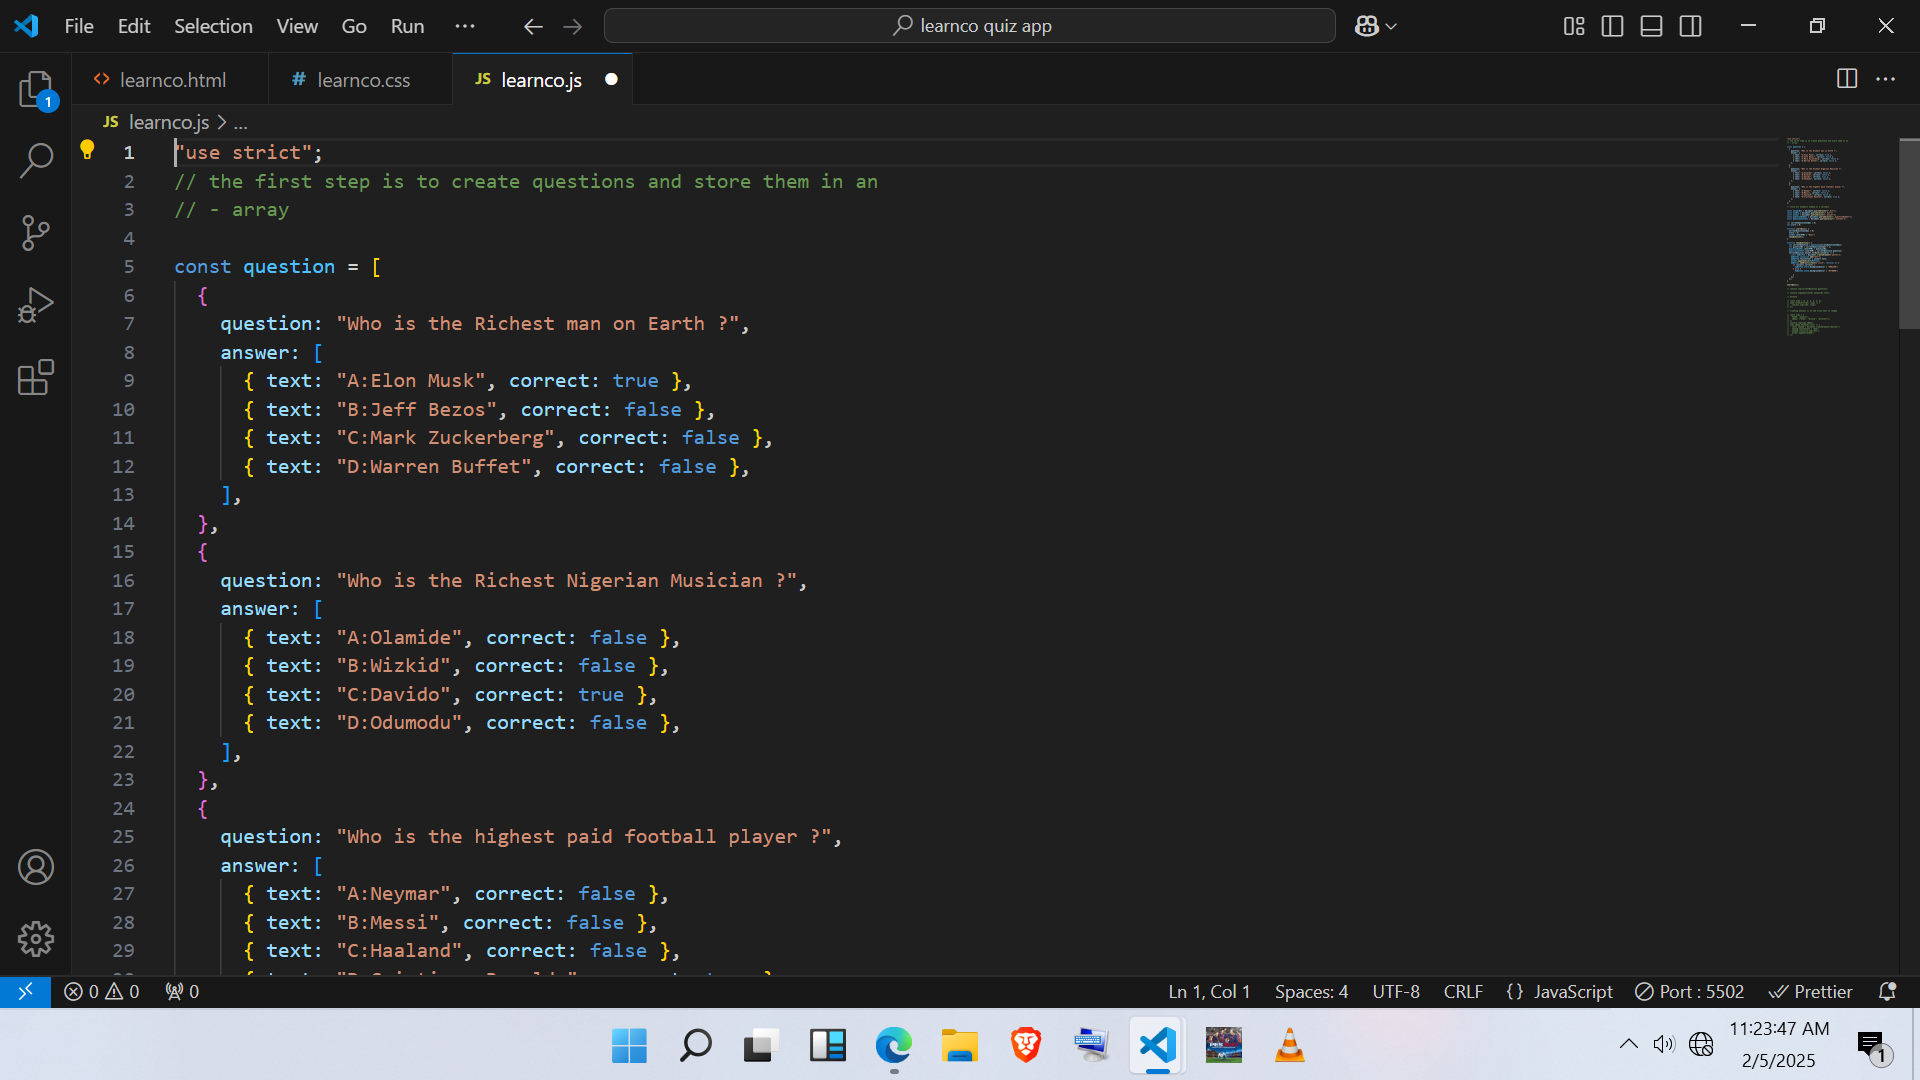
Task: Launch Brave browser from taskbar
Action: (x=1025, y=1046)
